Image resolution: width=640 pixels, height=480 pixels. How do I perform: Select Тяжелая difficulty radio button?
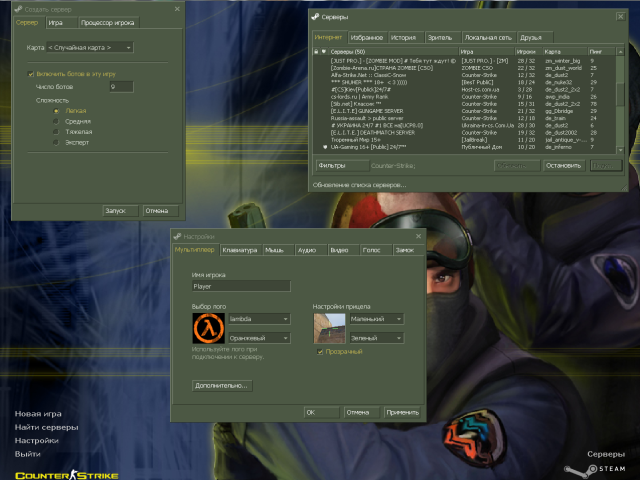[x=56, y=132]
